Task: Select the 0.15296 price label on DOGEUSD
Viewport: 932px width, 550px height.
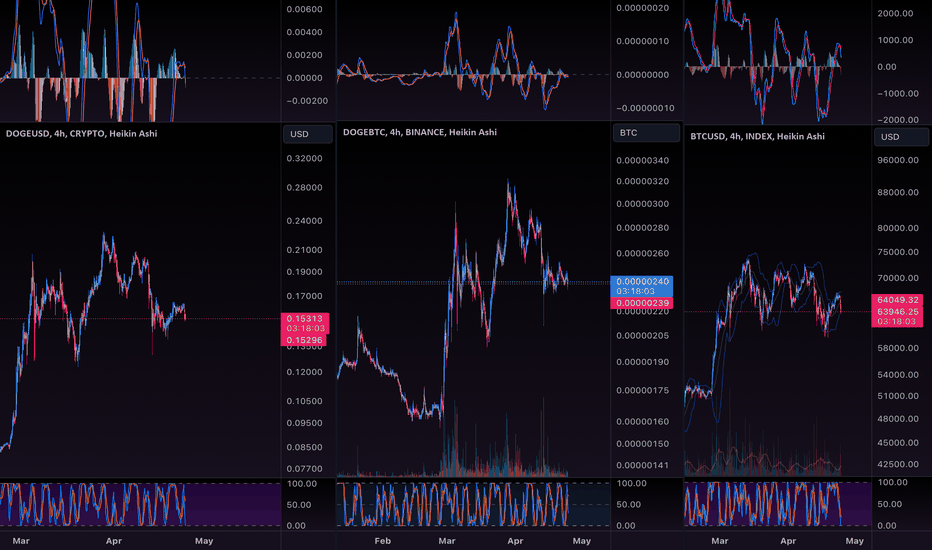Action: click(304, 340)
